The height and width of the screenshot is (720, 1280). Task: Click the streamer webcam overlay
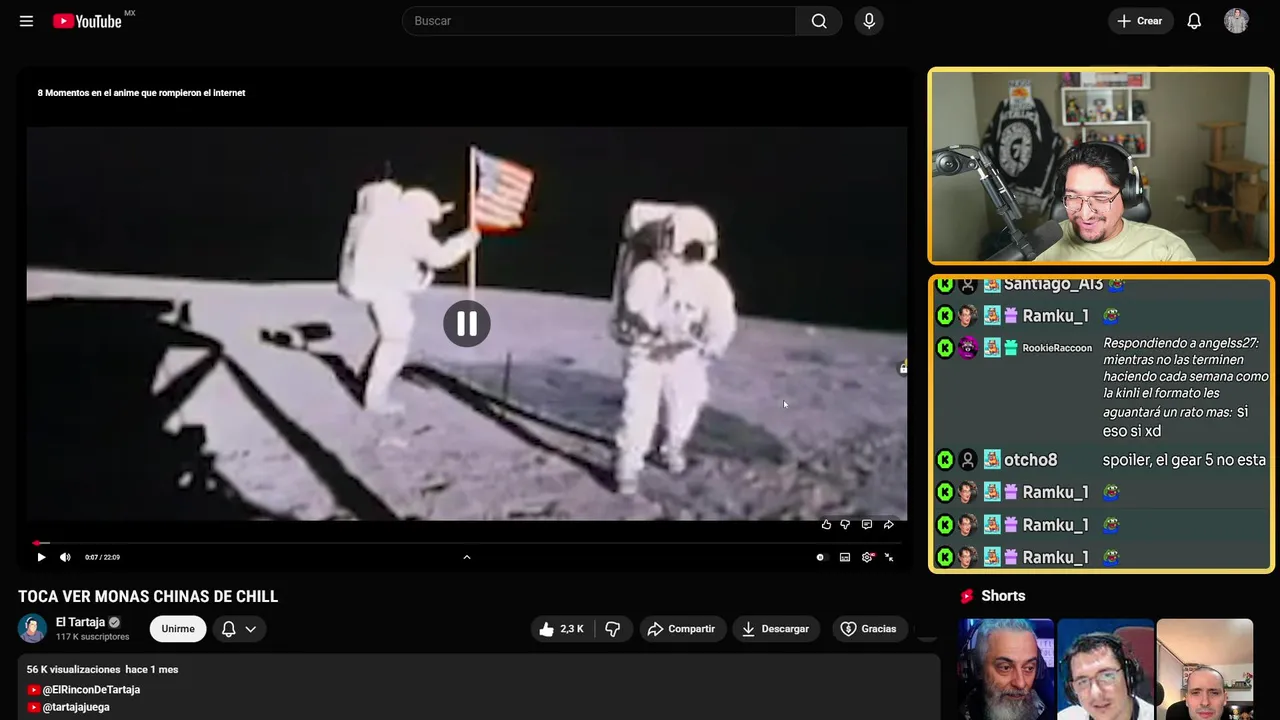(x=1101, y=166)
